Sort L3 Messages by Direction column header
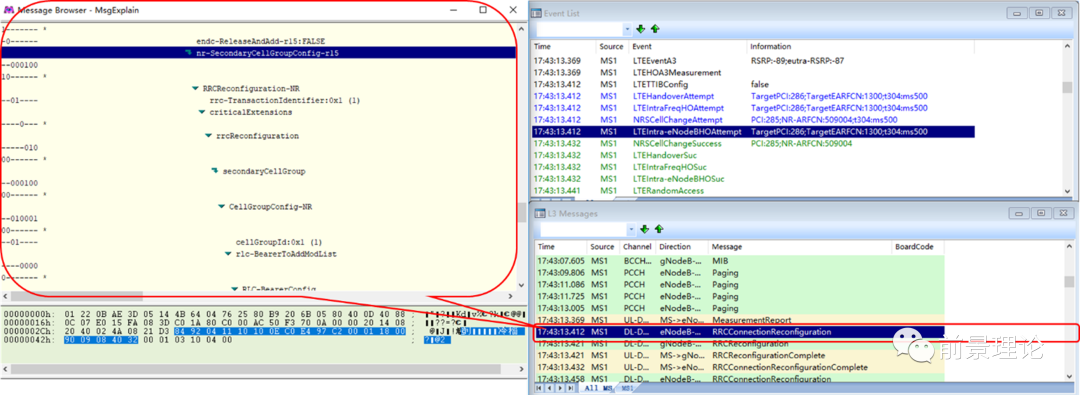Viewport: 1080px width, 395px height. pos(681,246)
